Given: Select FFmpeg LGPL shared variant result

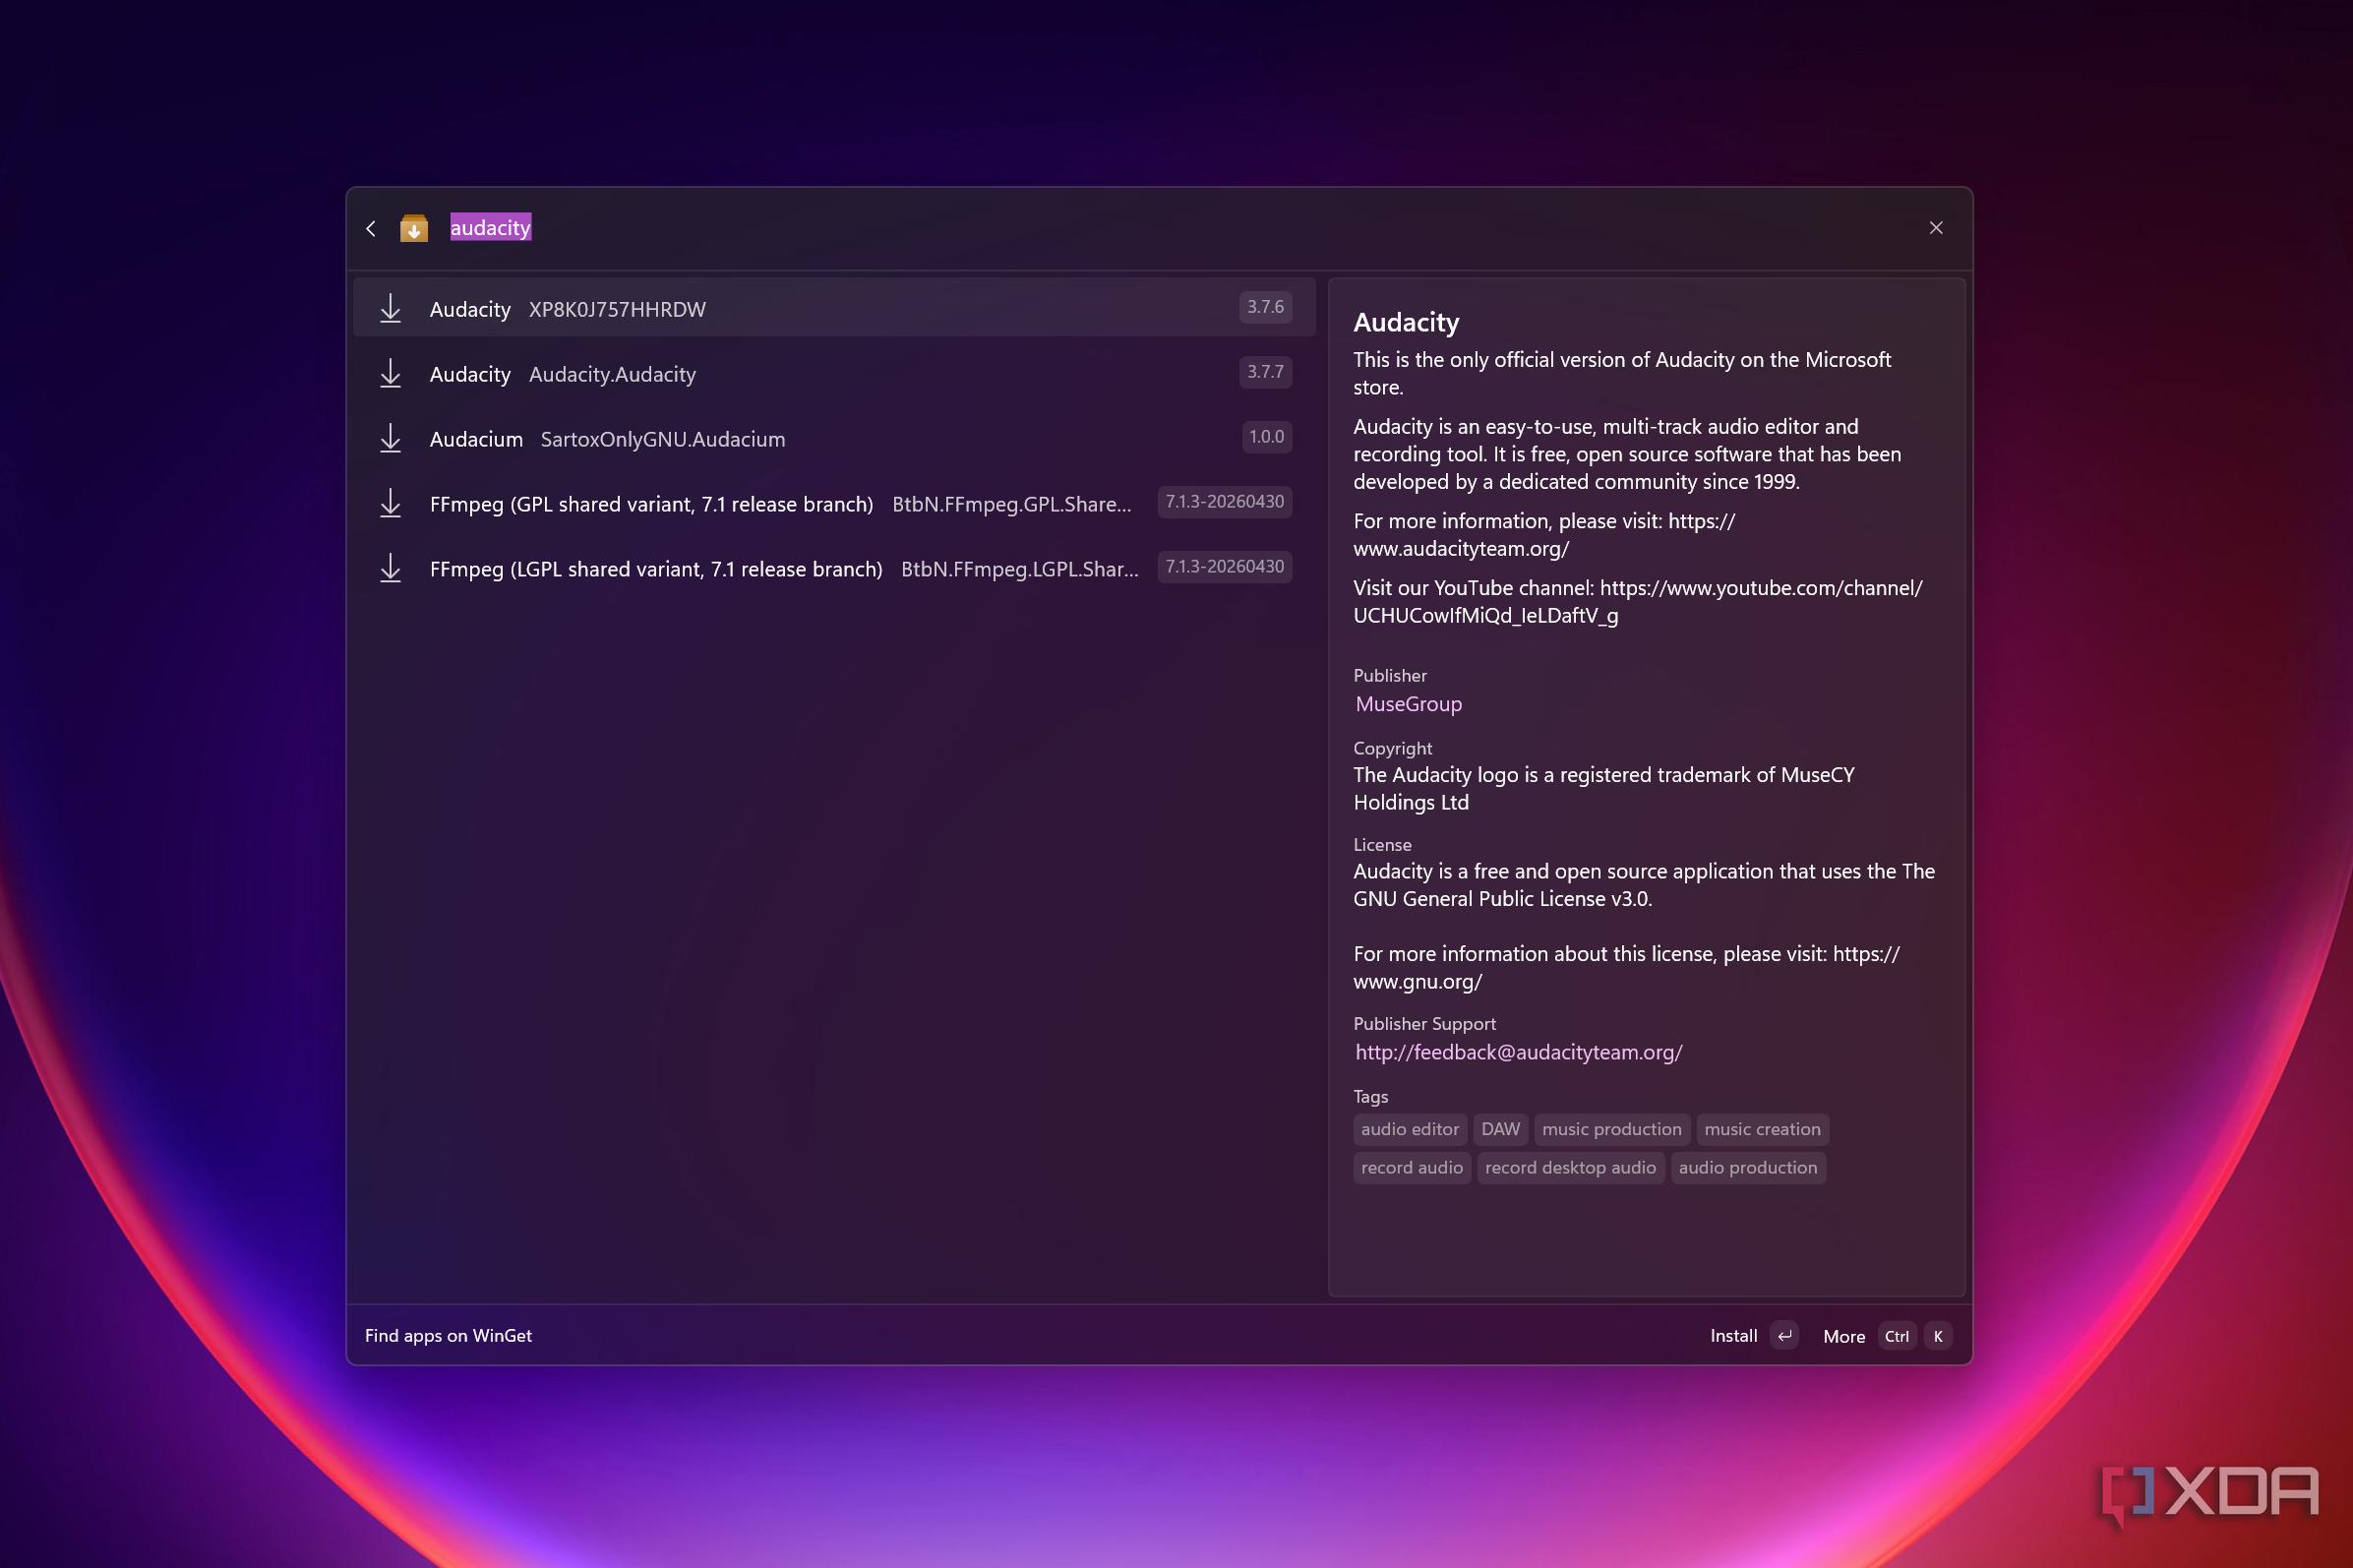Looking at the screenshot, I should [834, 568].
